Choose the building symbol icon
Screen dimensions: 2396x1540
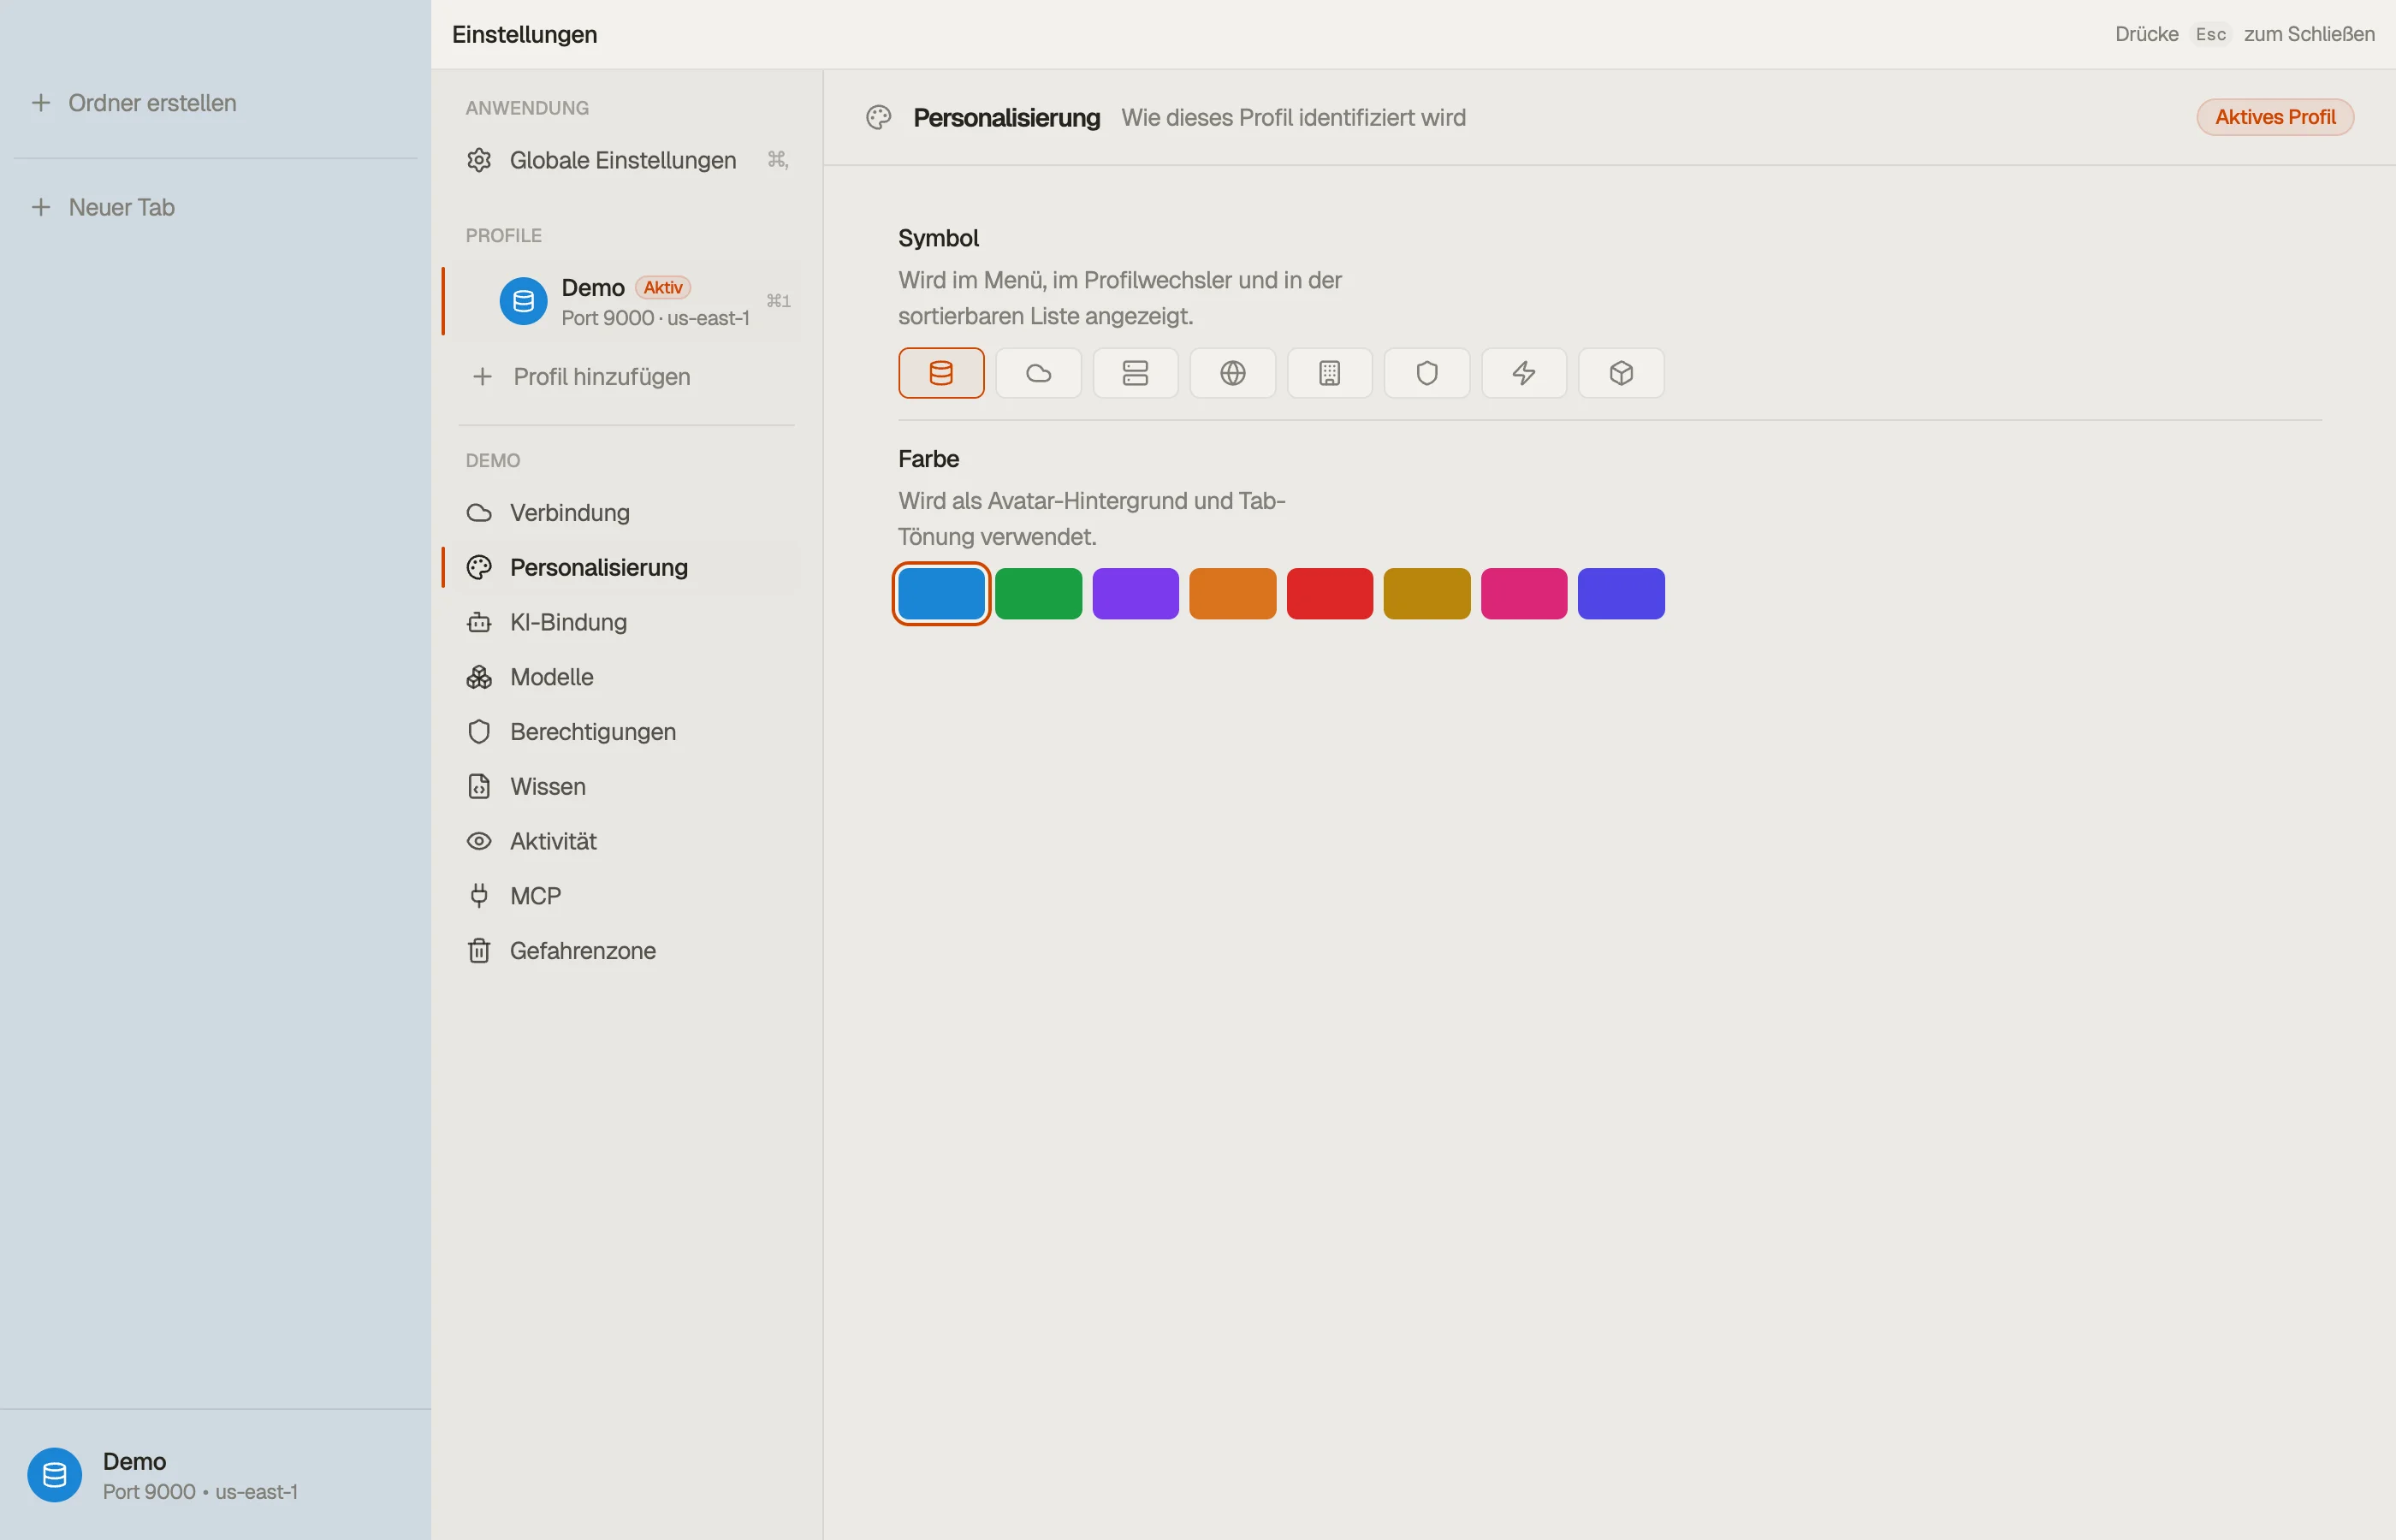1329,373
